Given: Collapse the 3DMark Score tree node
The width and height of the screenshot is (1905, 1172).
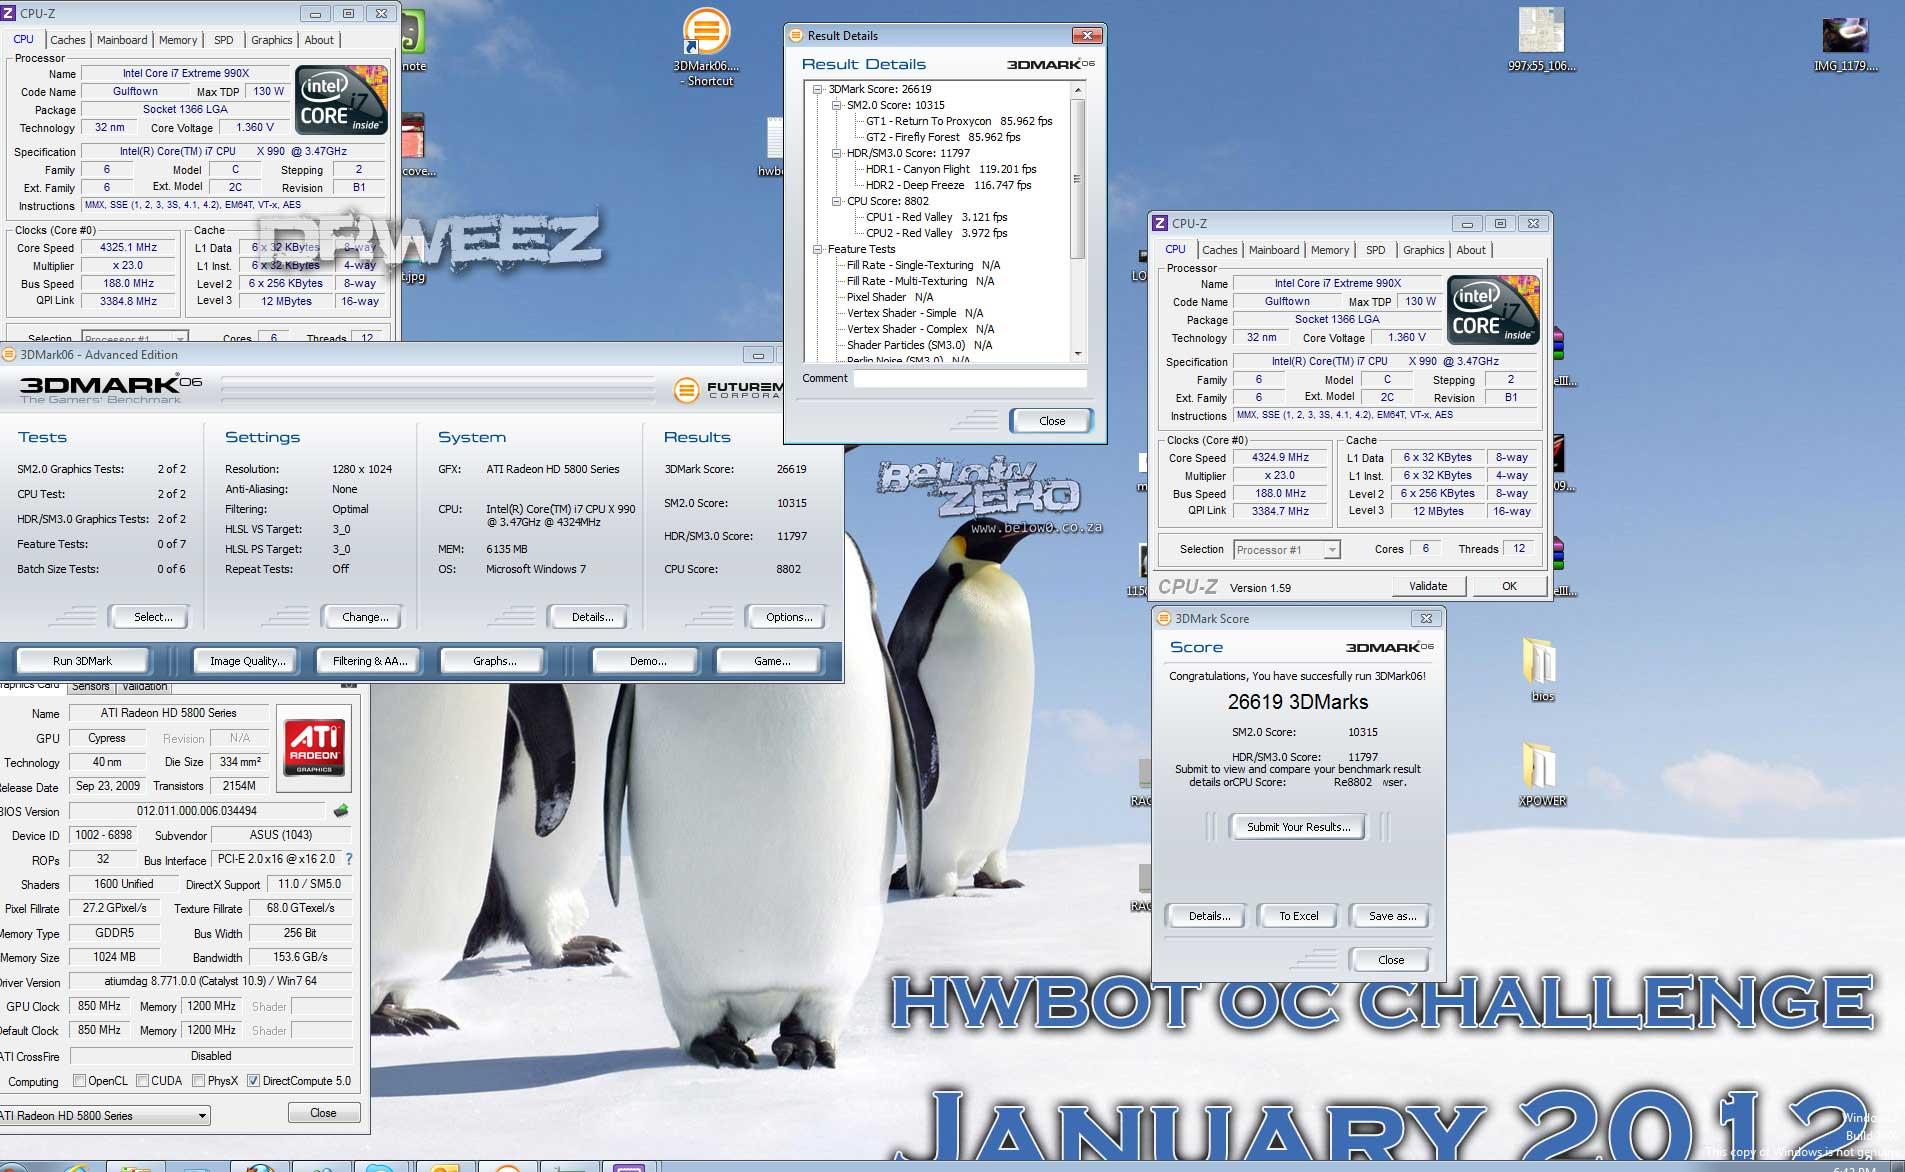Looking at the screenshot, I should [x=818, y=89].
